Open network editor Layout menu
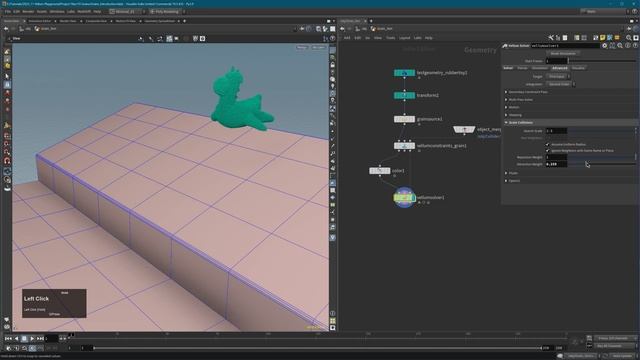Screen dimensions: 640x360 pyautogui.click(x=404, y=38)
